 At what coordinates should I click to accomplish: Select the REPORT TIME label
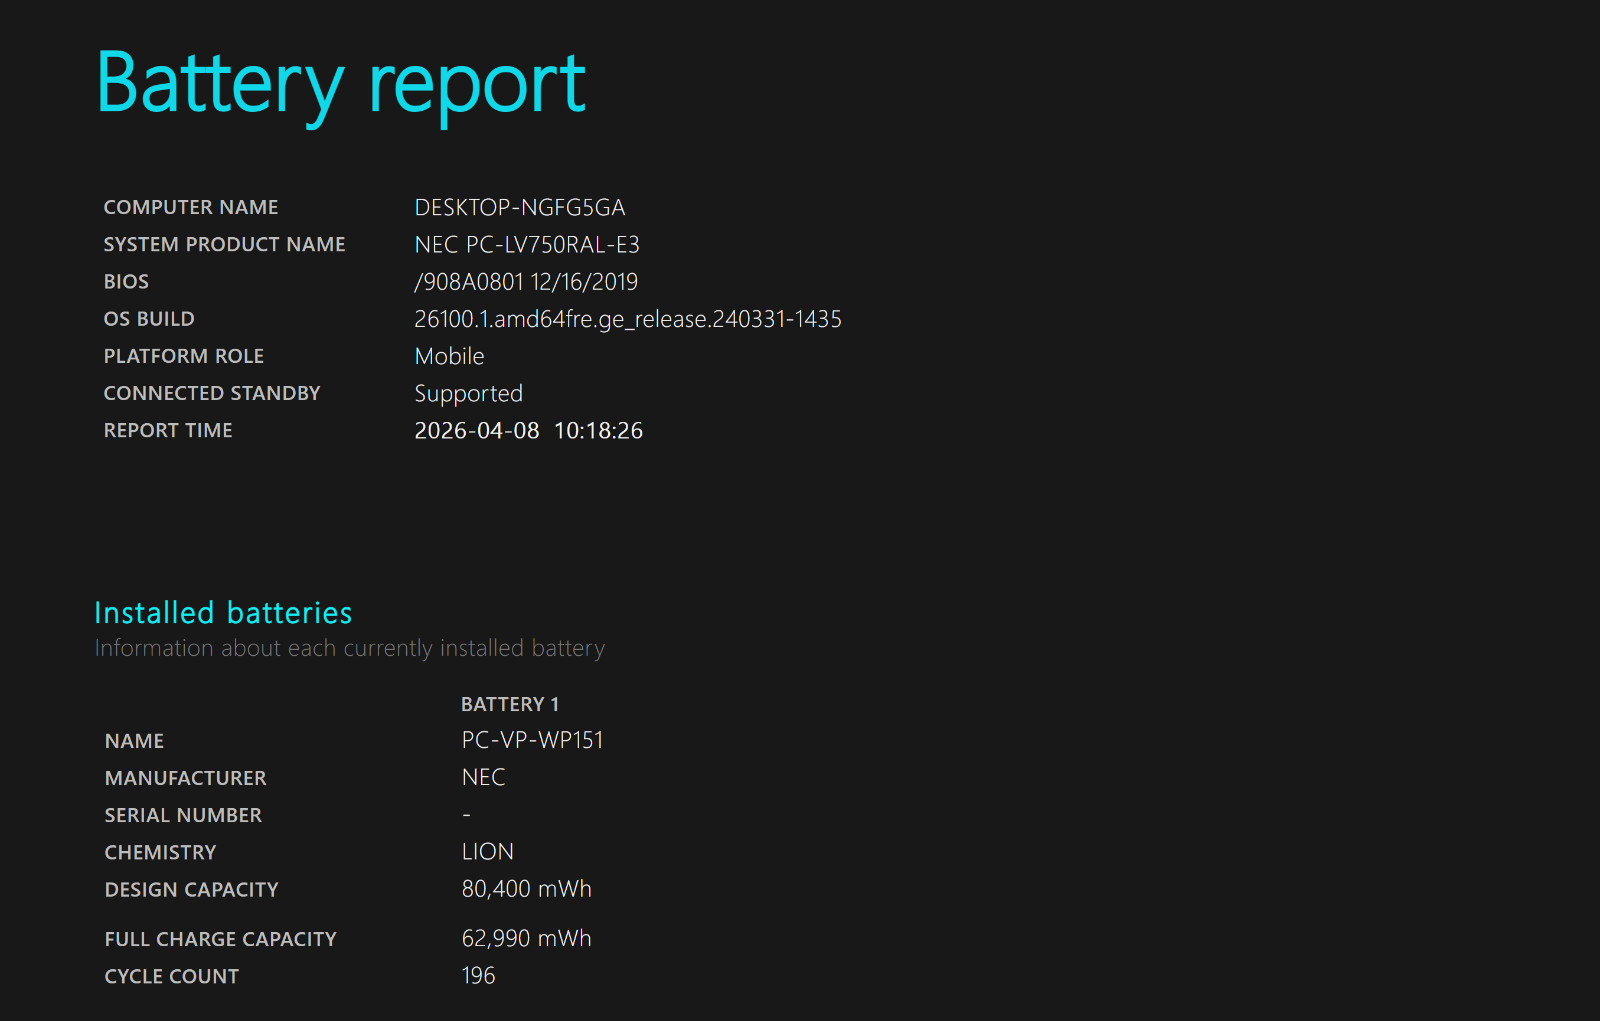point(168,429)
